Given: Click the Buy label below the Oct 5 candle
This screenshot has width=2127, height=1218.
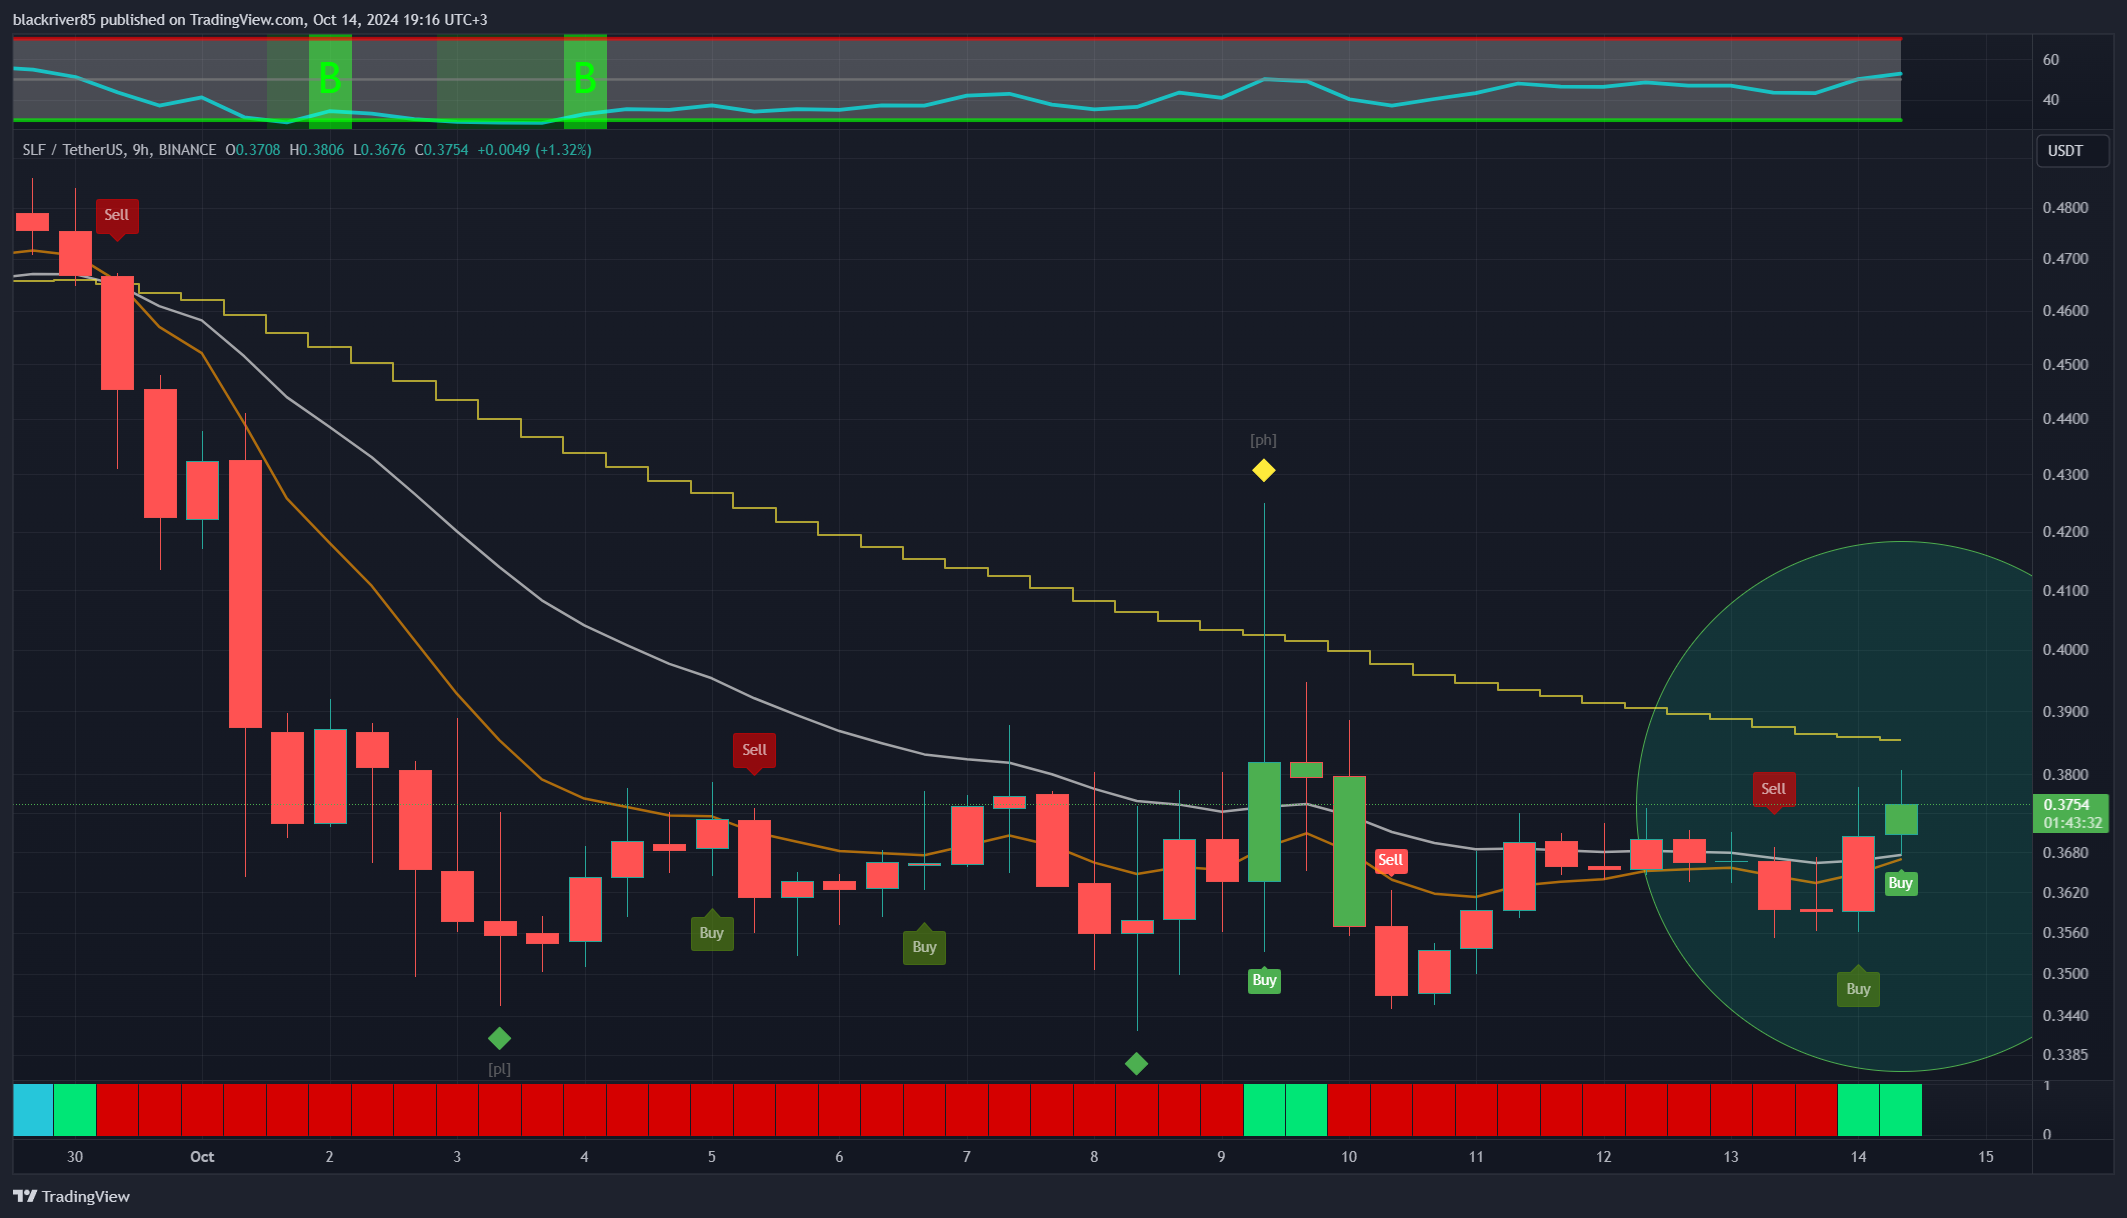Looking at the screenshot, I should tap(711, 933).
